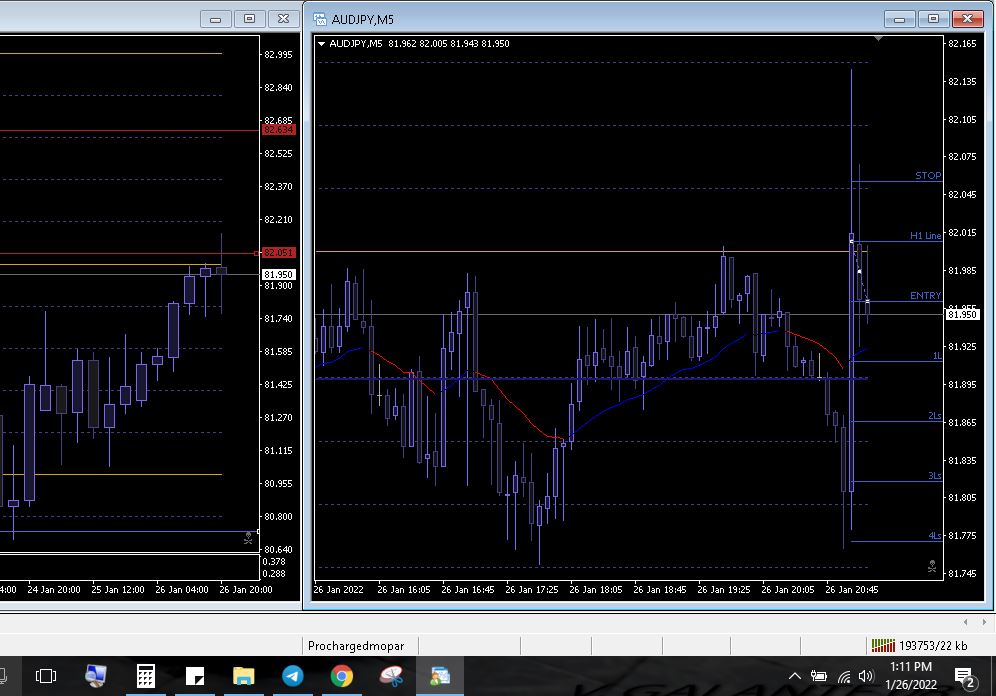Viewport: 996px width, 696px height.
Task: Click the Prochargedmopar profile in status bar
Action: pyautogui.click(x=356, y=646)
